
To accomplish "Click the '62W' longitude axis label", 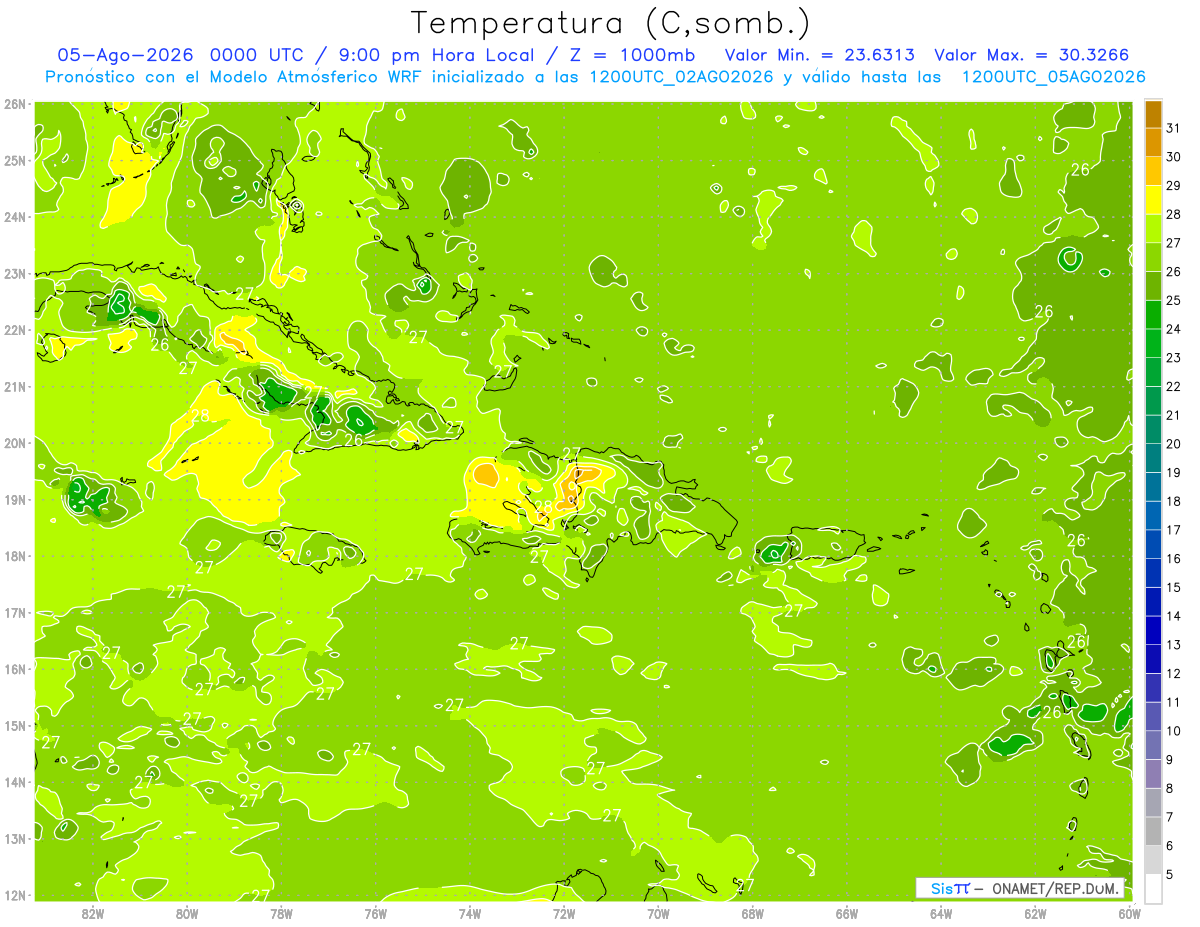I will (1035, 913).
